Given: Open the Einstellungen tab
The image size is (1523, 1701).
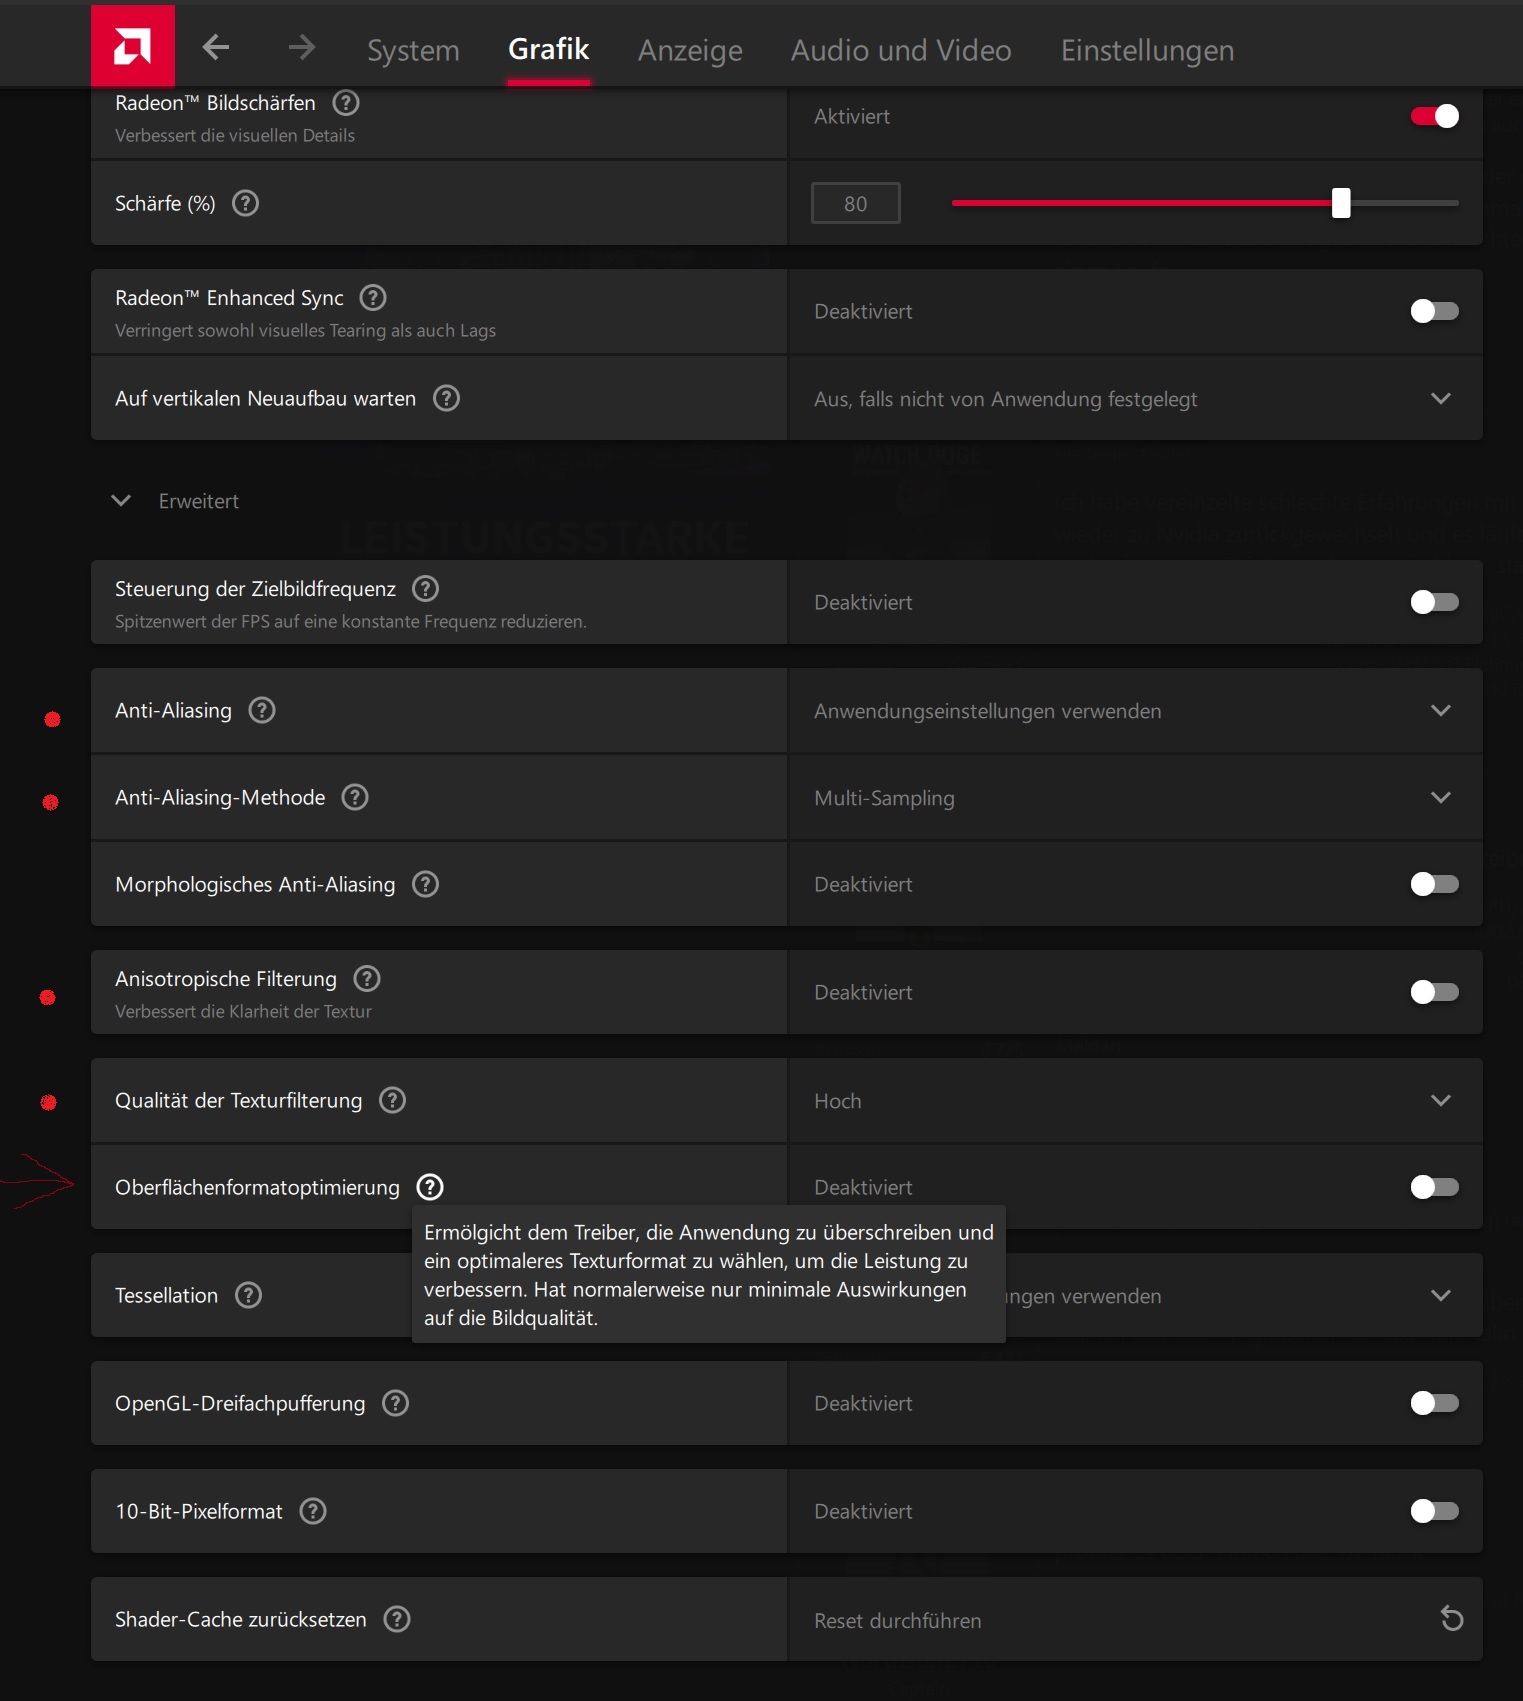Looking at the screenshot, I should 1147,50.
